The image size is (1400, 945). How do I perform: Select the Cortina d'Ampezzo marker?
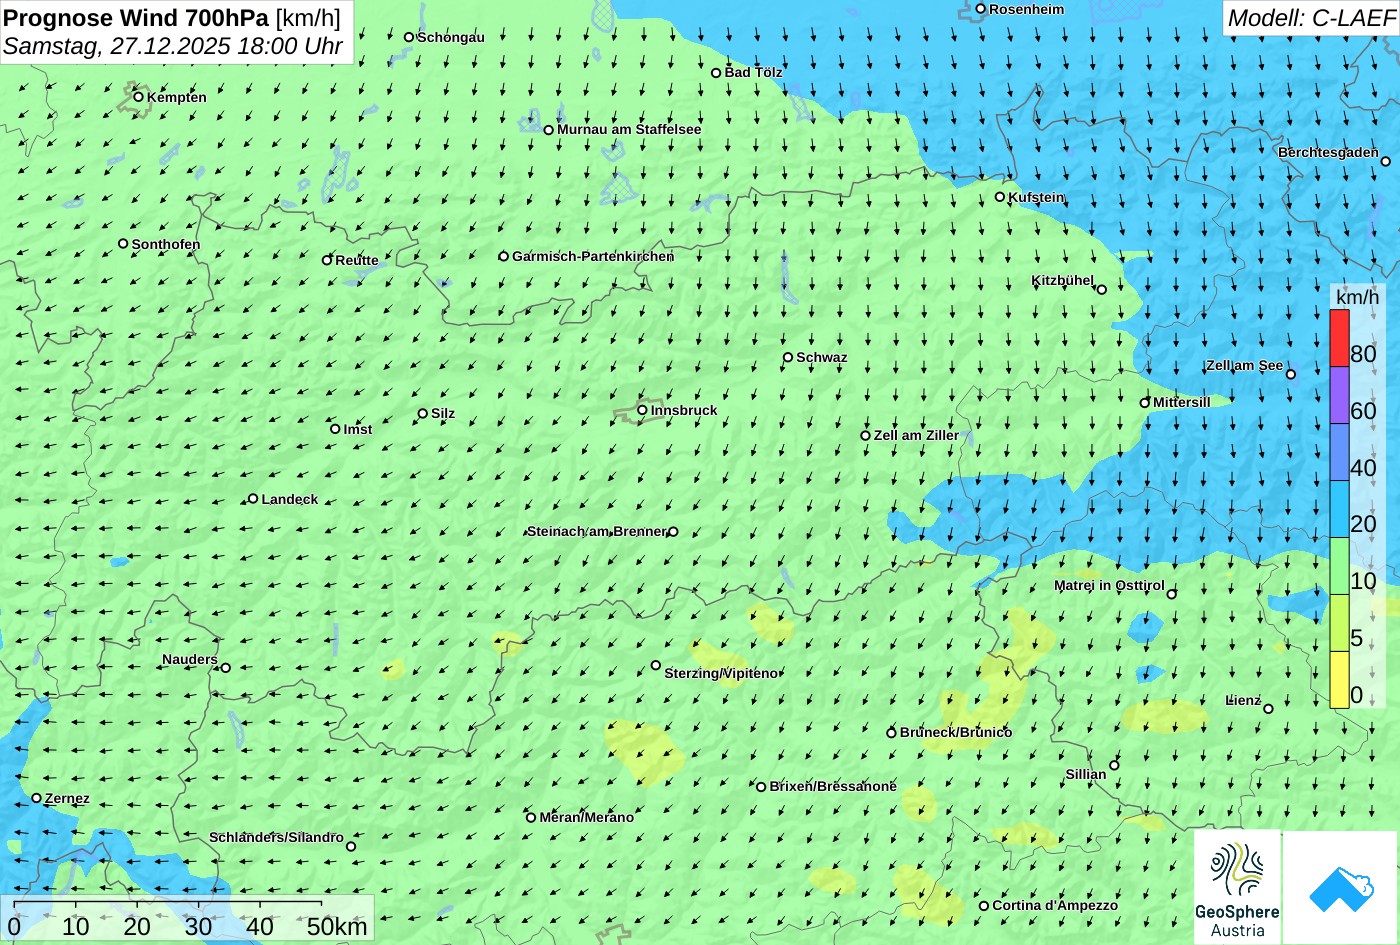[984, 906]
